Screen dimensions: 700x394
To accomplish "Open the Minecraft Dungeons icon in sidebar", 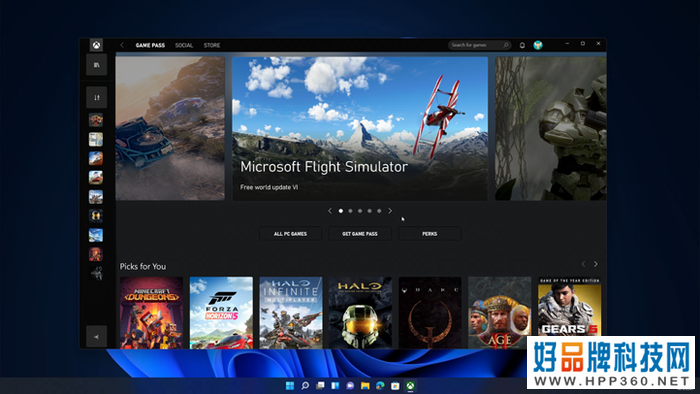I will coord(96,254).
